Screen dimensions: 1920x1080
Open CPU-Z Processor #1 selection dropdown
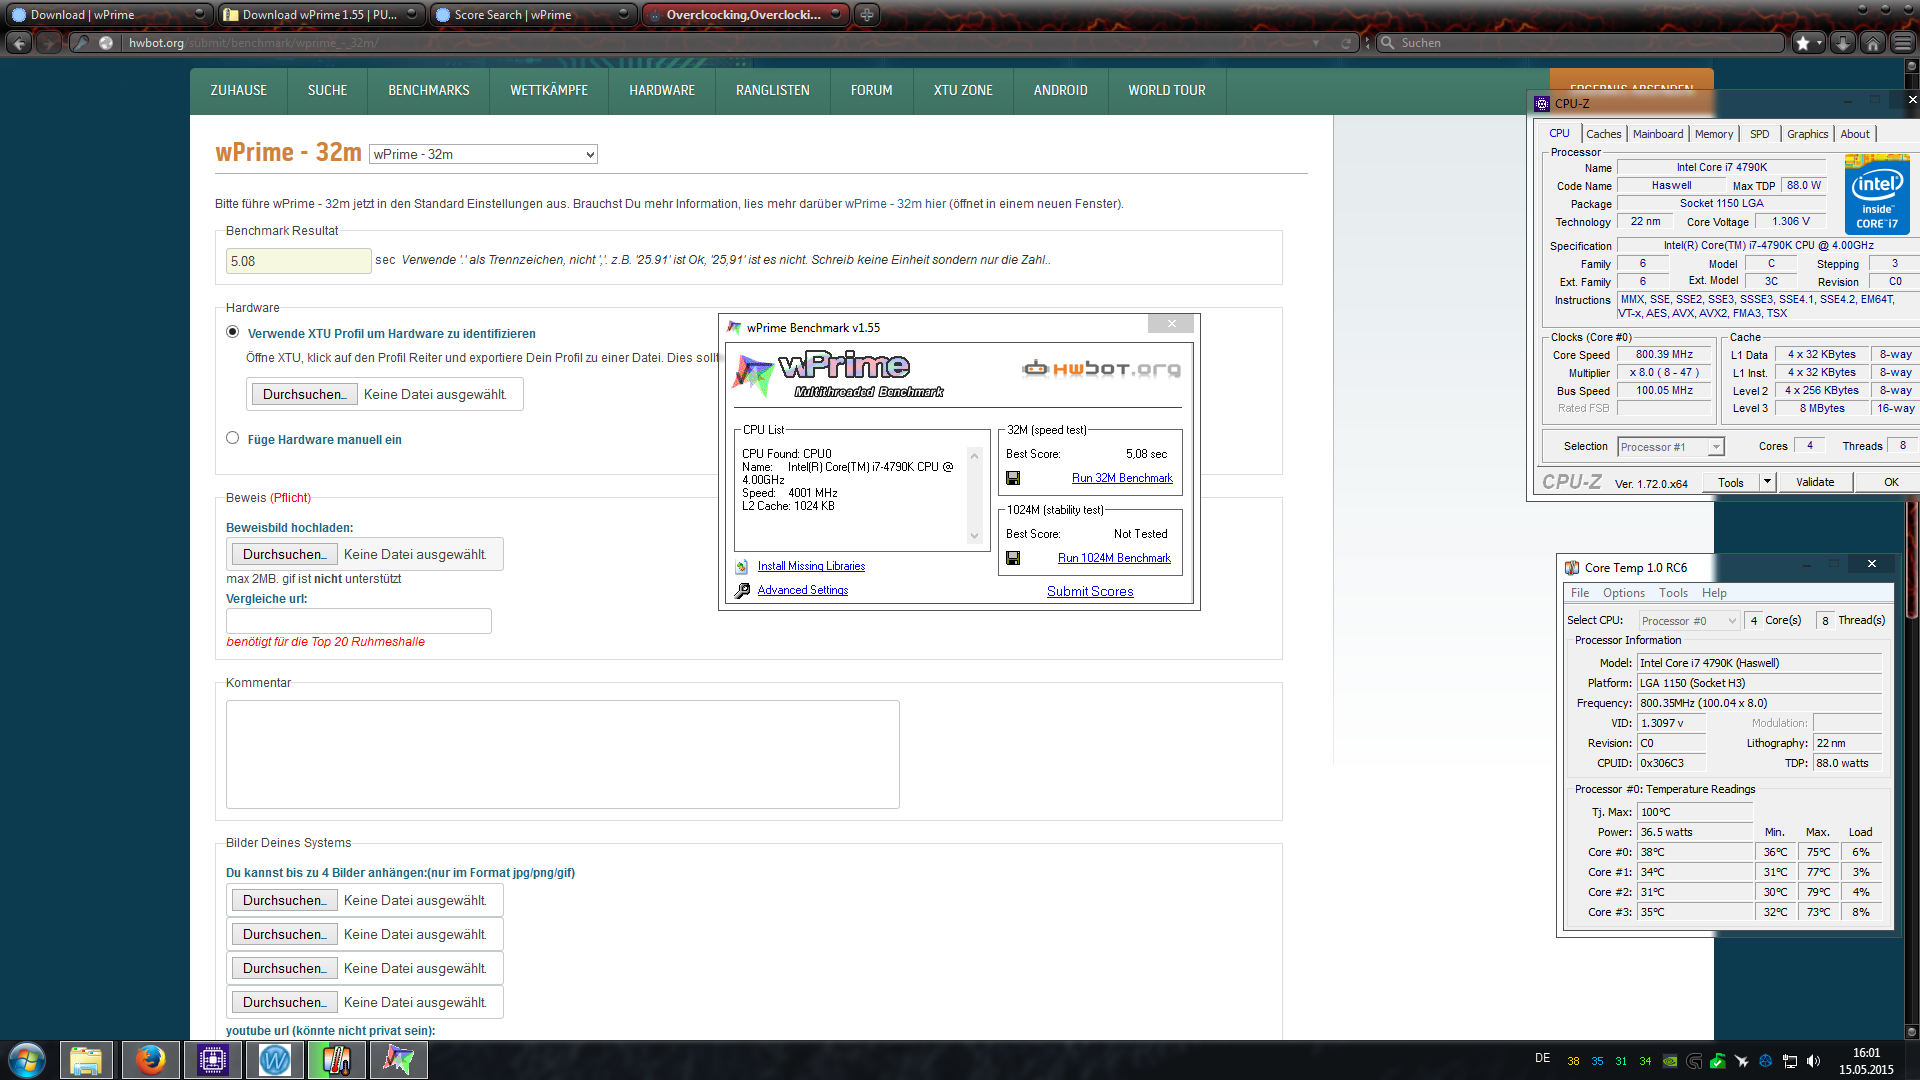1671,447
